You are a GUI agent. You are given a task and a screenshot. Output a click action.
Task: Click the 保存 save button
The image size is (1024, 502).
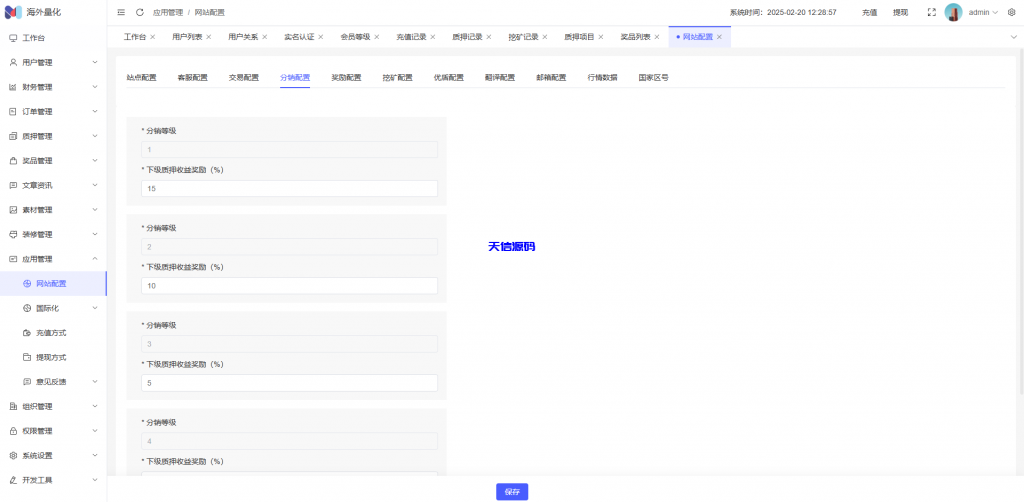(512, 492)
